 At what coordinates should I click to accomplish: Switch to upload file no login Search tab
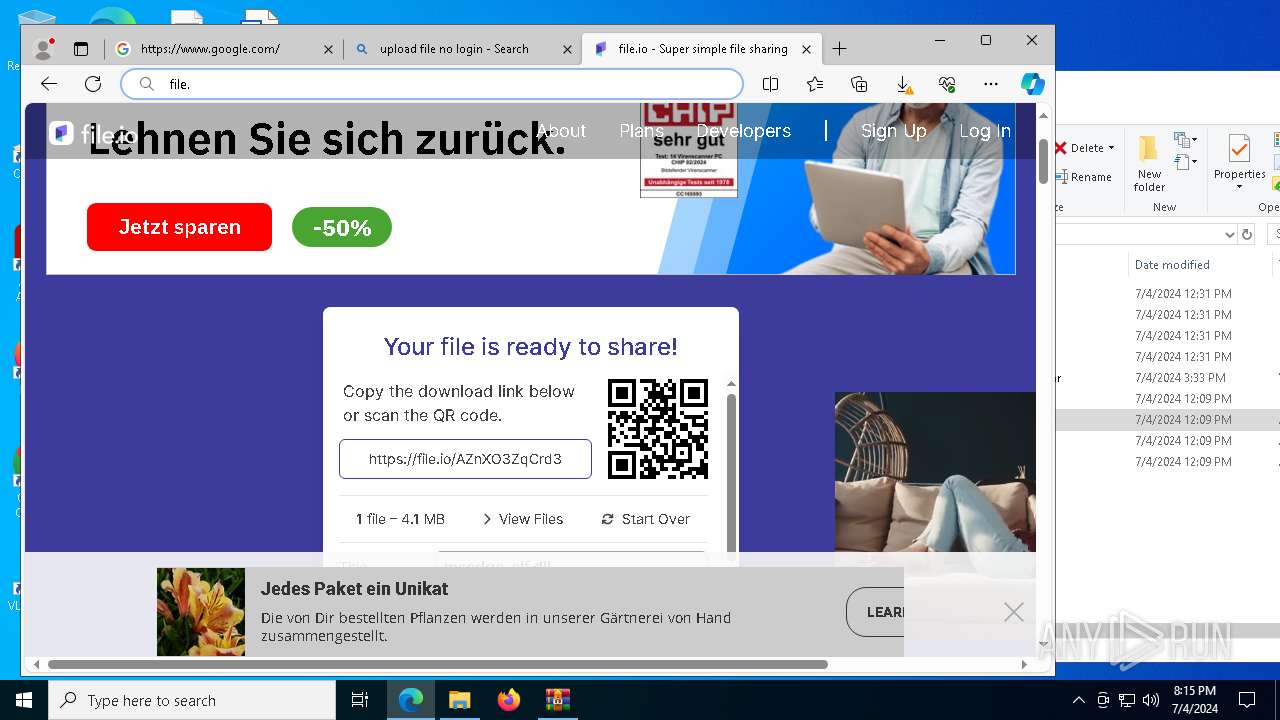462,49
